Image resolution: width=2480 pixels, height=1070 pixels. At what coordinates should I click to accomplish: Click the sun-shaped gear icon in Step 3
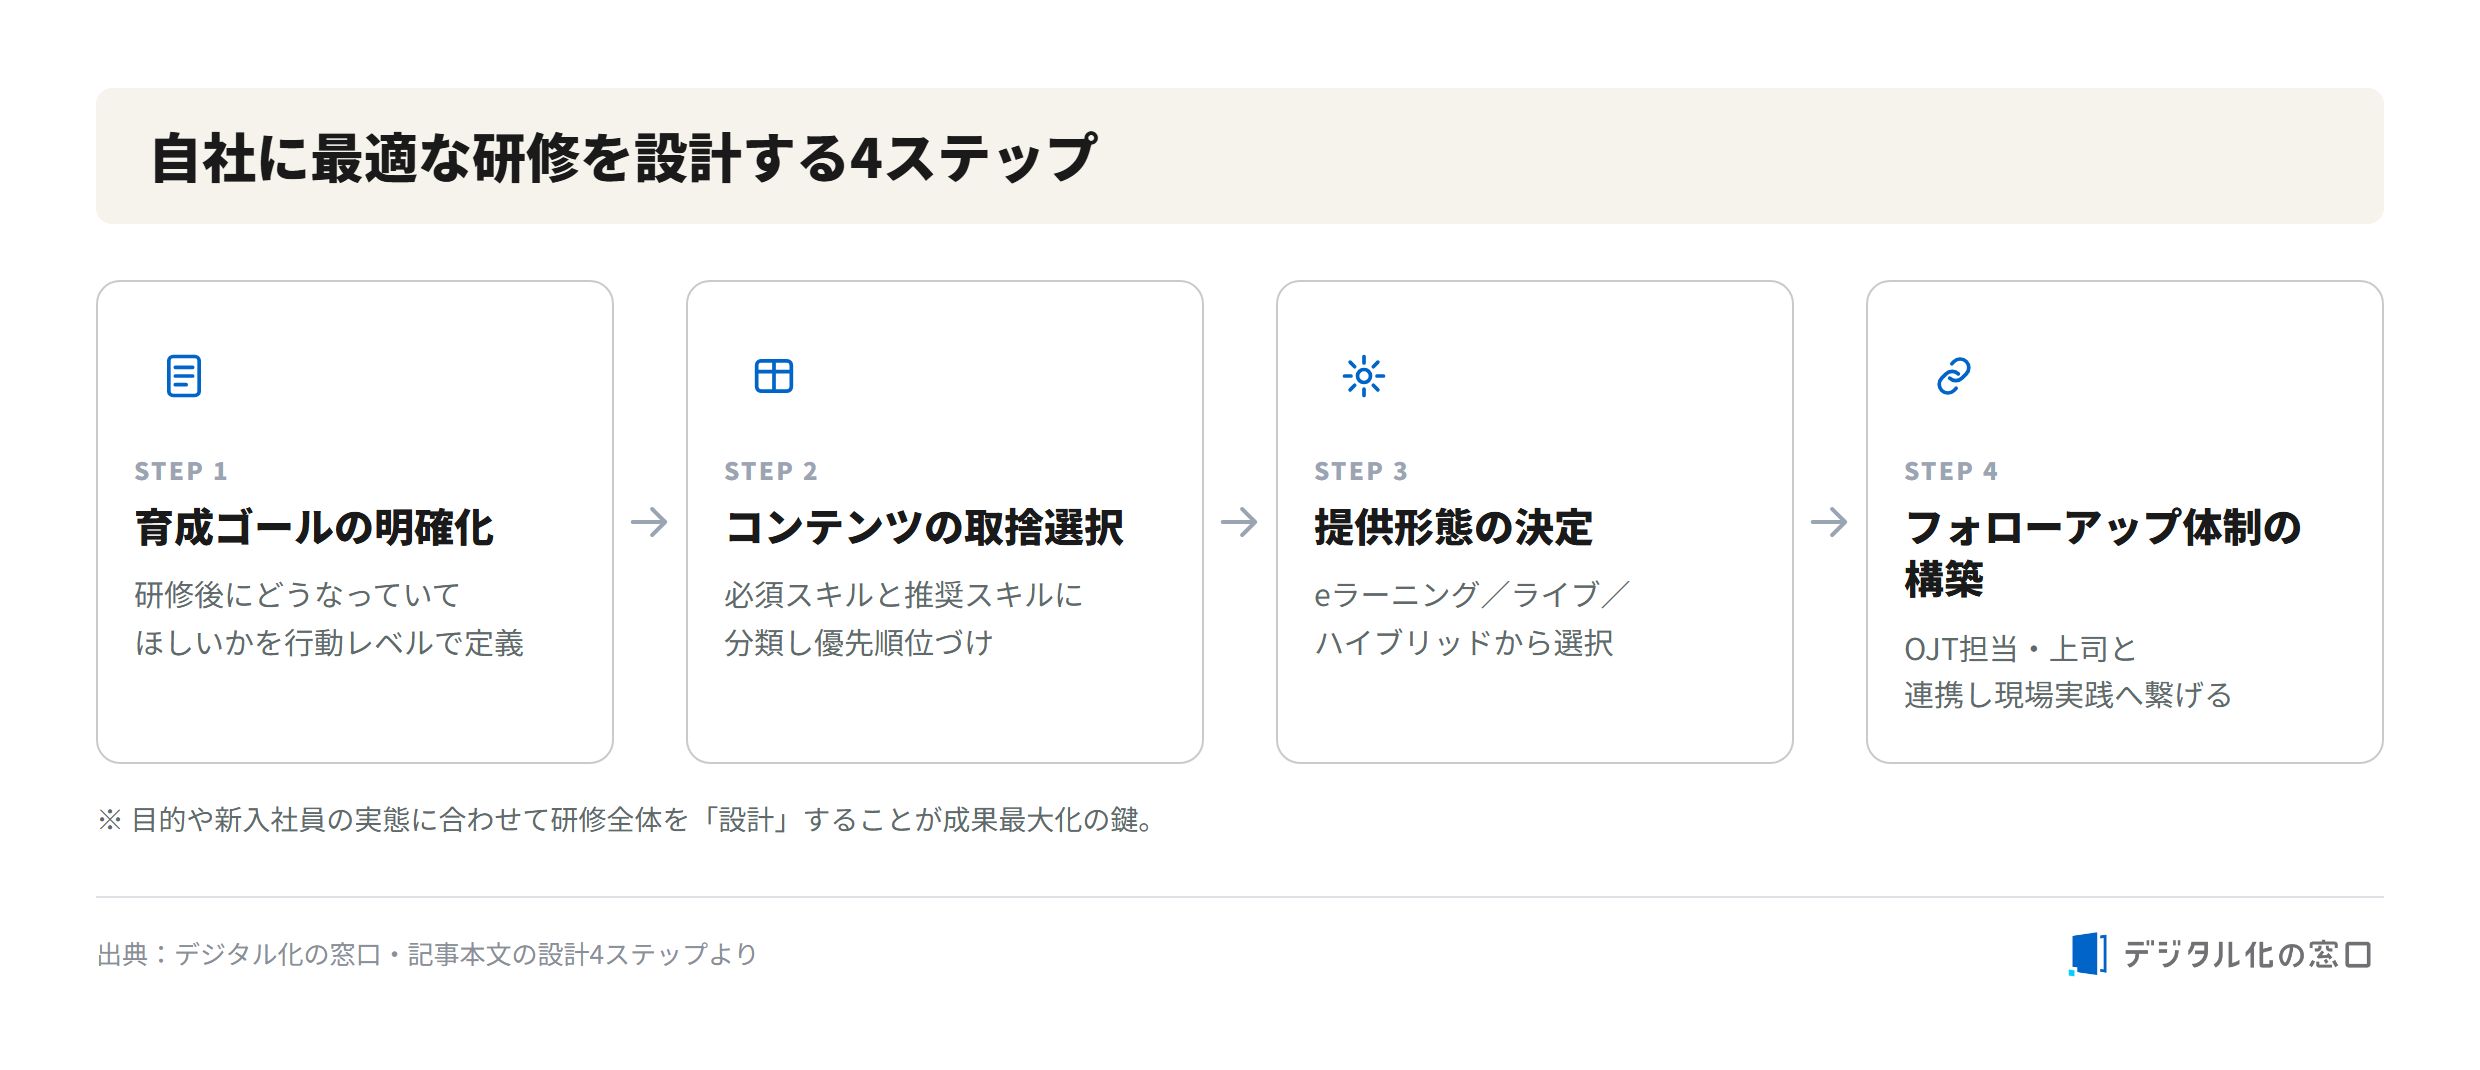click(x=1364, y=376)
